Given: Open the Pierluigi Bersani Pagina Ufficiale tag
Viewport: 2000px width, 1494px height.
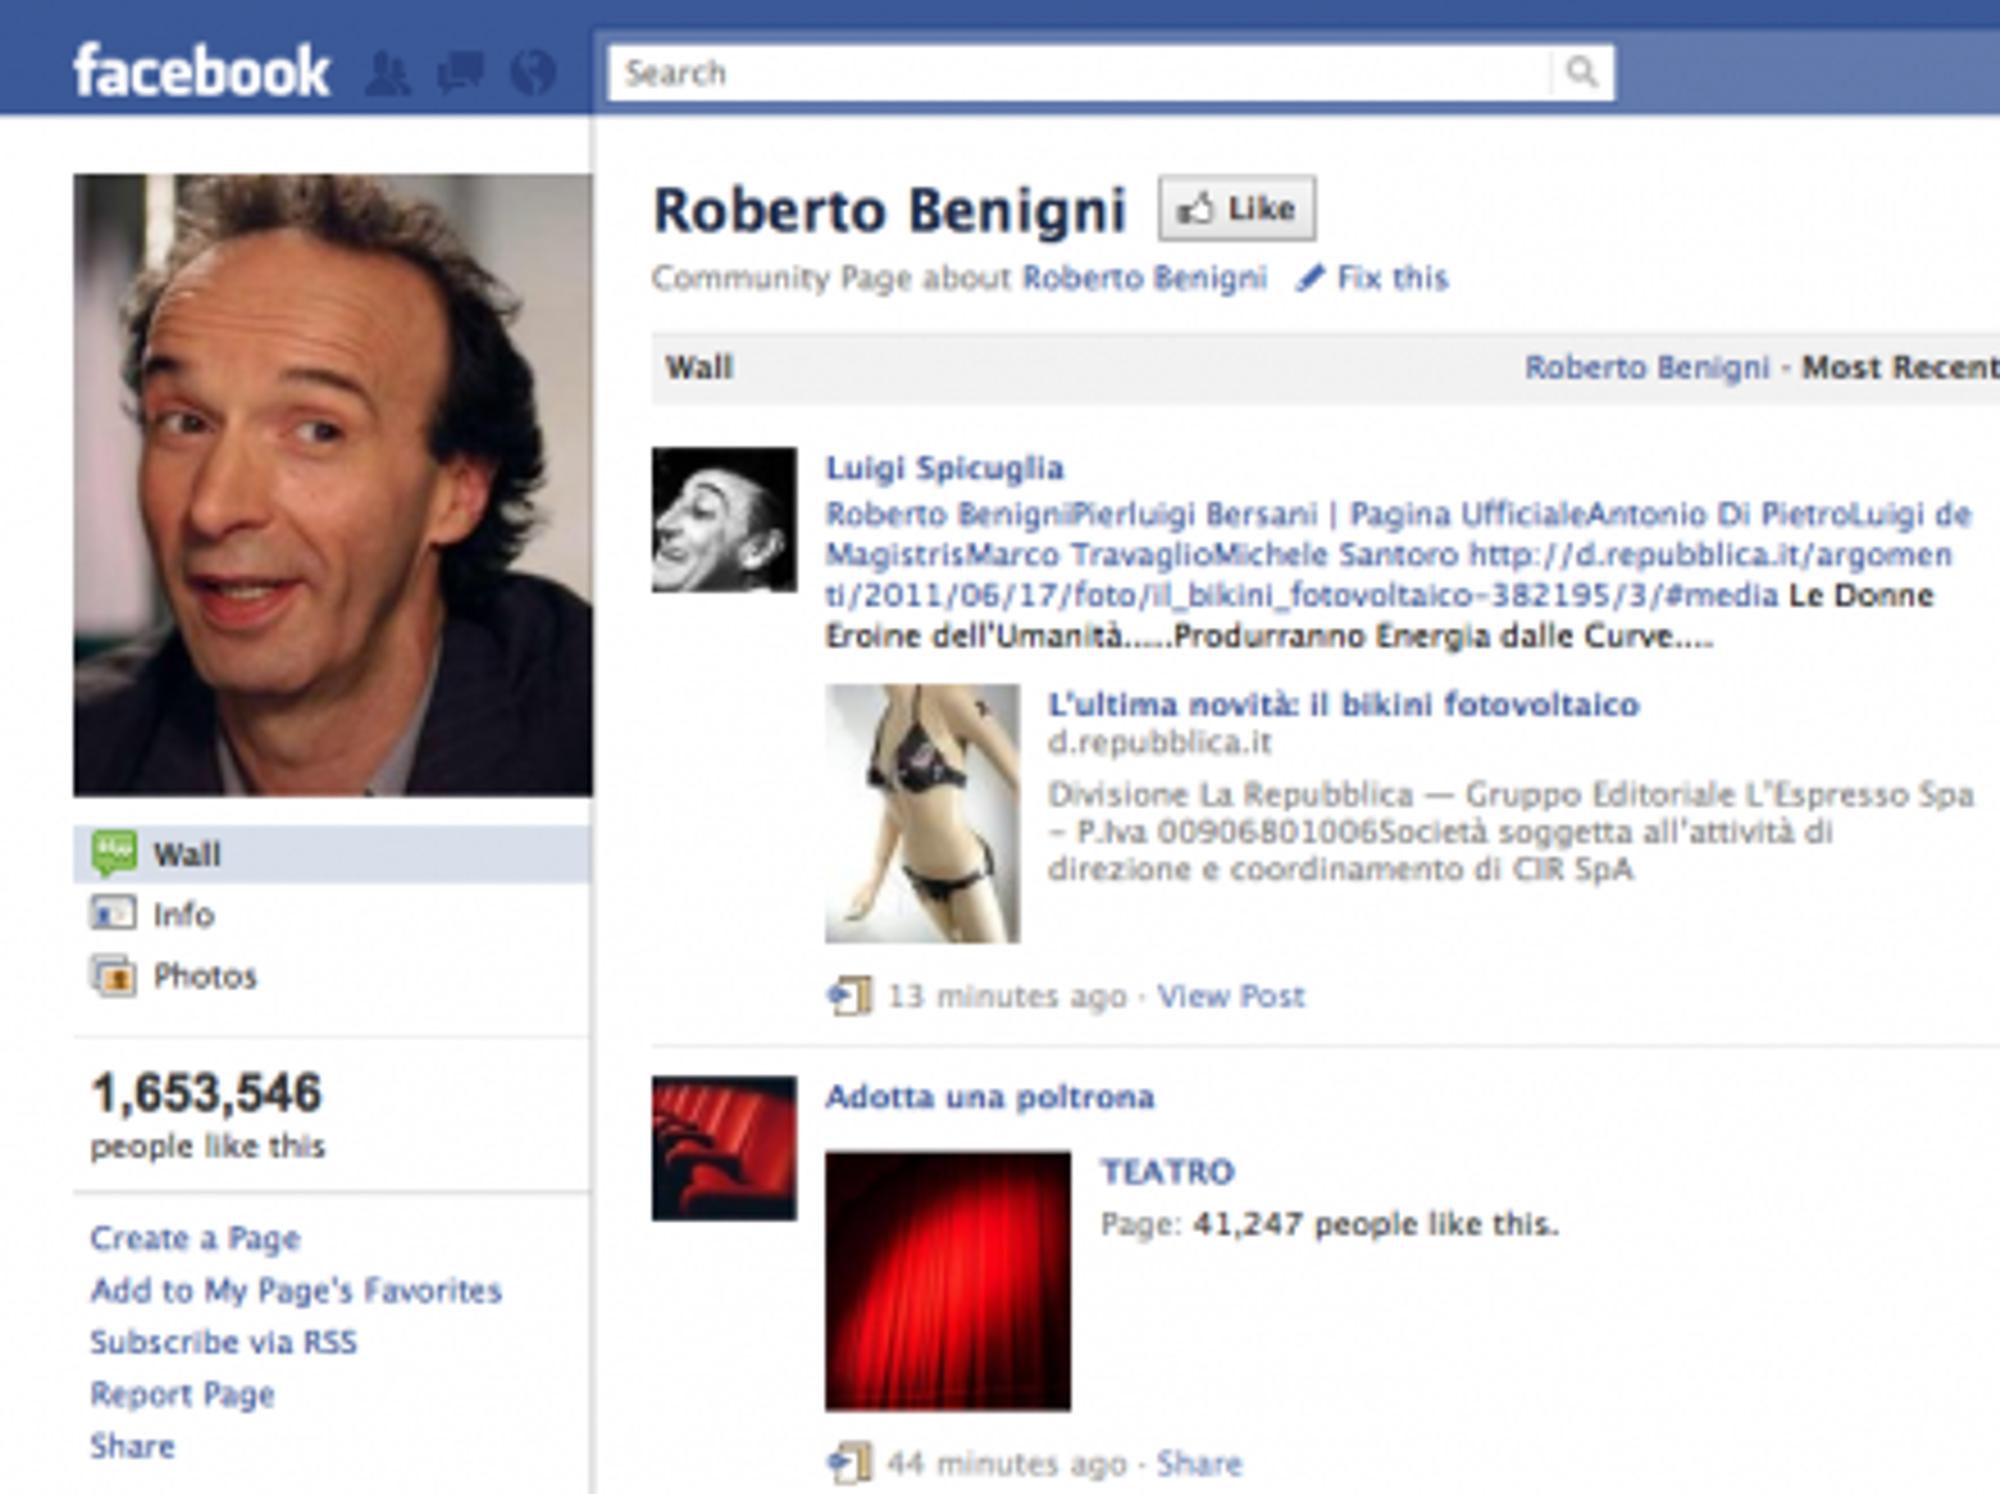Looking at the screenshot, I should coord(1330,514).
